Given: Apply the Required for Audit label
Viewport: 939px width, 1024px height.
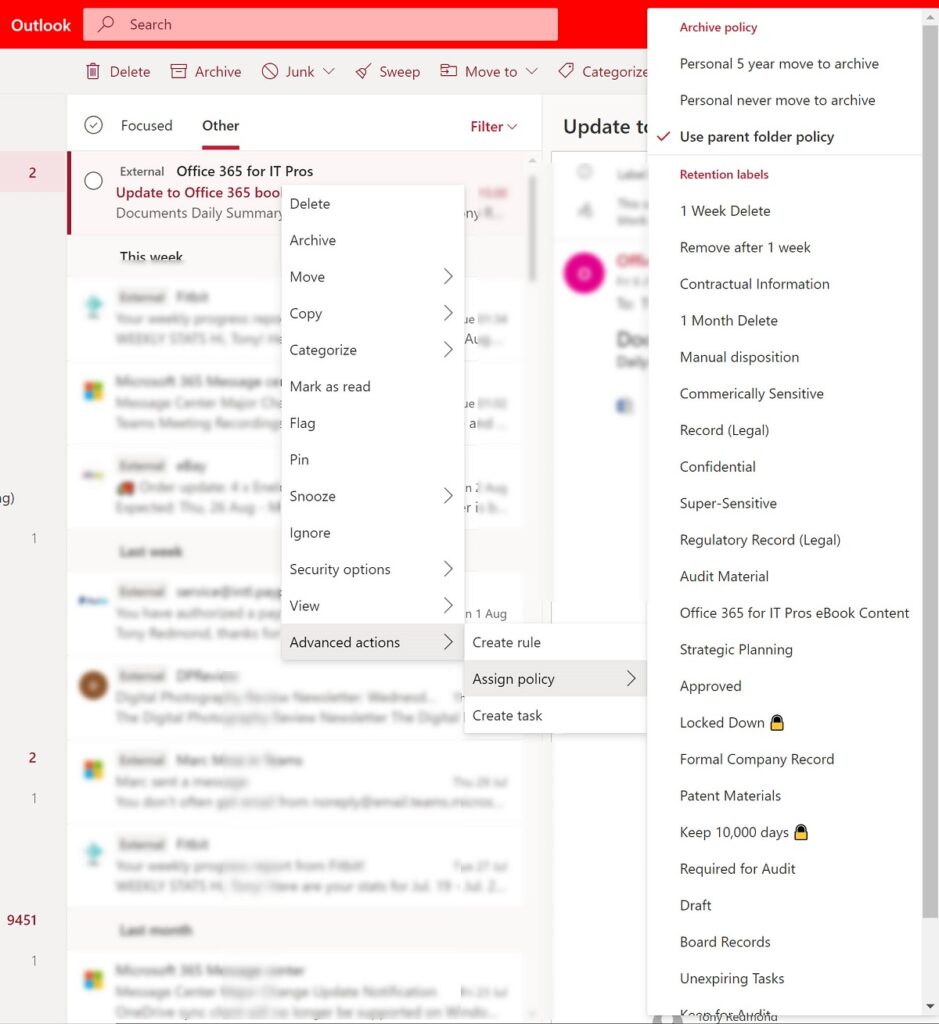Looking at the screenshot, I should click(784, 869).
